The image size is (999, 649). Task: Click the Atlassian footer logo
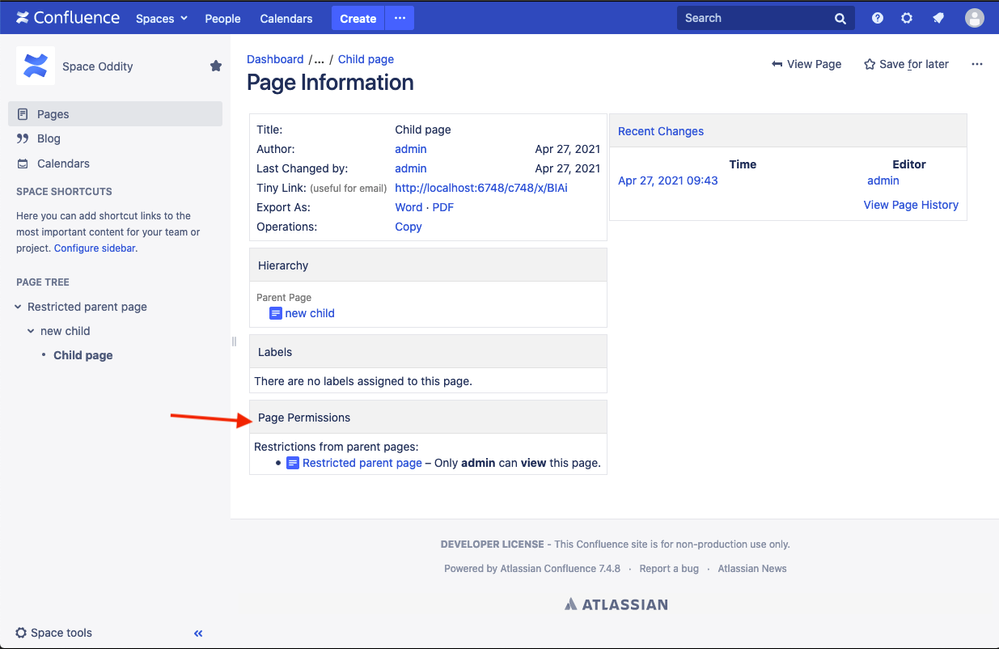pos(616,604)
